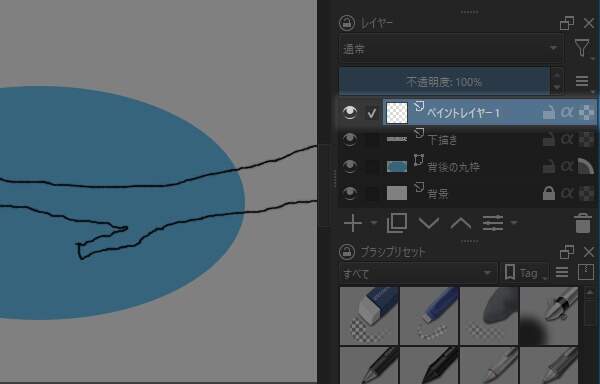The height and width of the screenshot is (384, 600).
Task: Hide the 背後の丸枠 layer via eye
Action: click(350, 166)
